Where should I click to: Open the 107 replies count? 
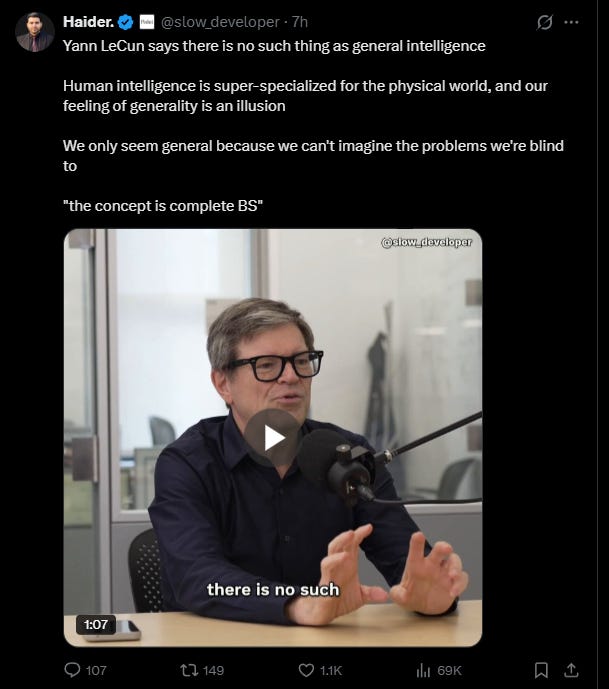point(96,671)
